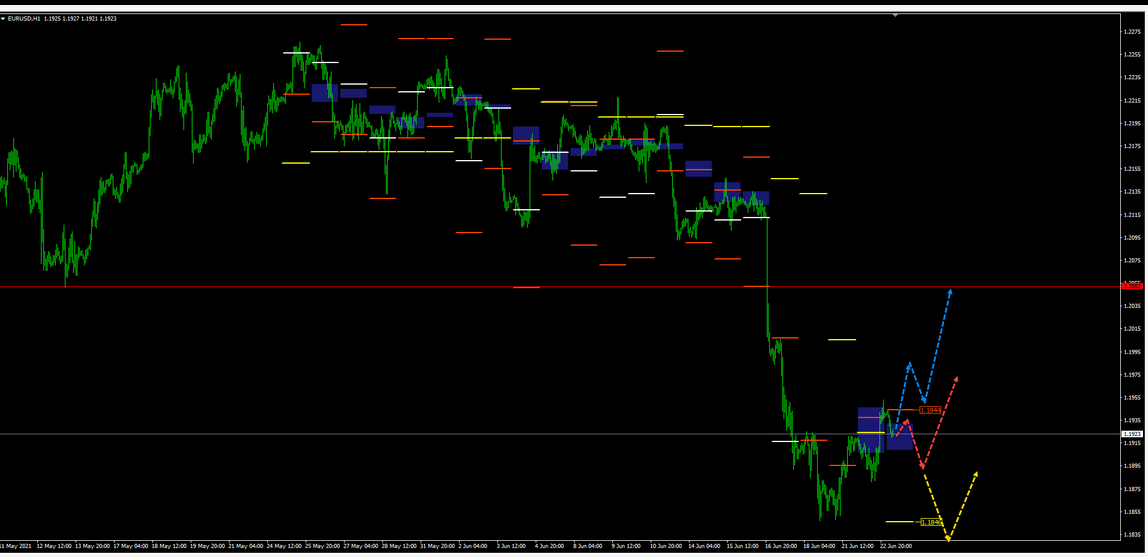Click the current price tag 1.1923 on the axis
1148x557 pixels.
tap(1132, 434)
